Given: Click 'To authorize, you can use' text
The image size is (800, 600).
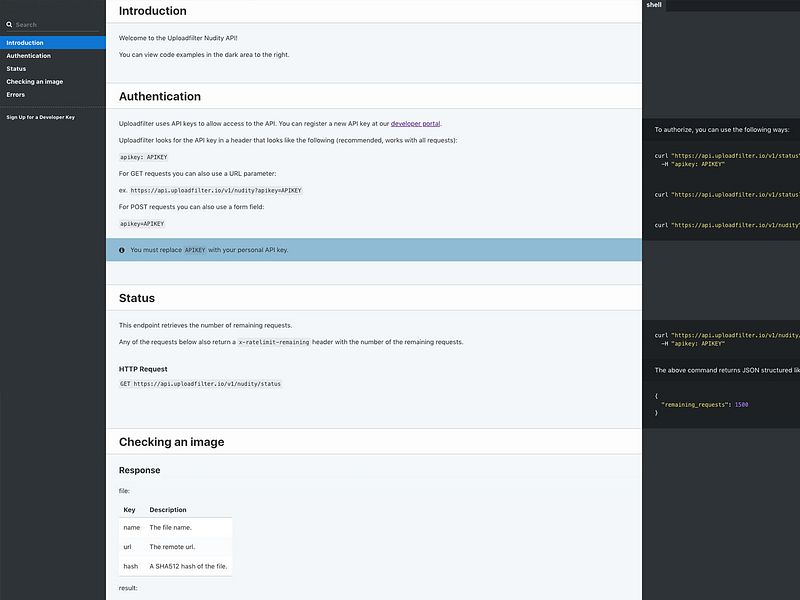Looking at the screenshot, I should (722, 130).
